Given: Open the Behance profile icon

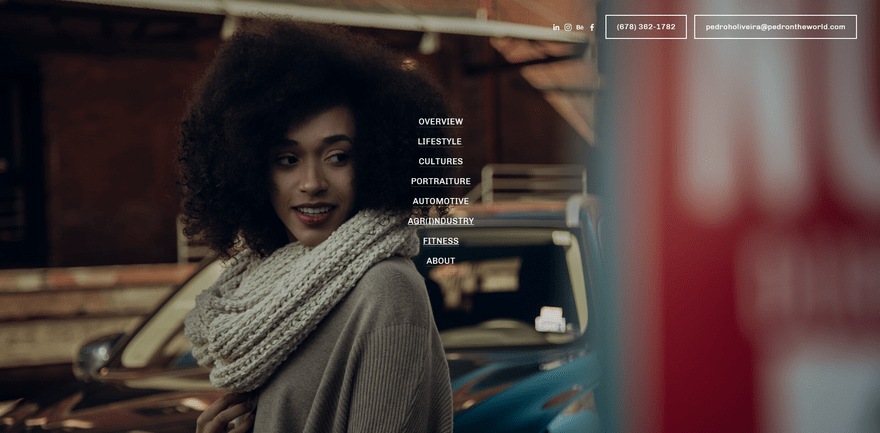Looking at the screenshot, I should (x=580, y=27).
